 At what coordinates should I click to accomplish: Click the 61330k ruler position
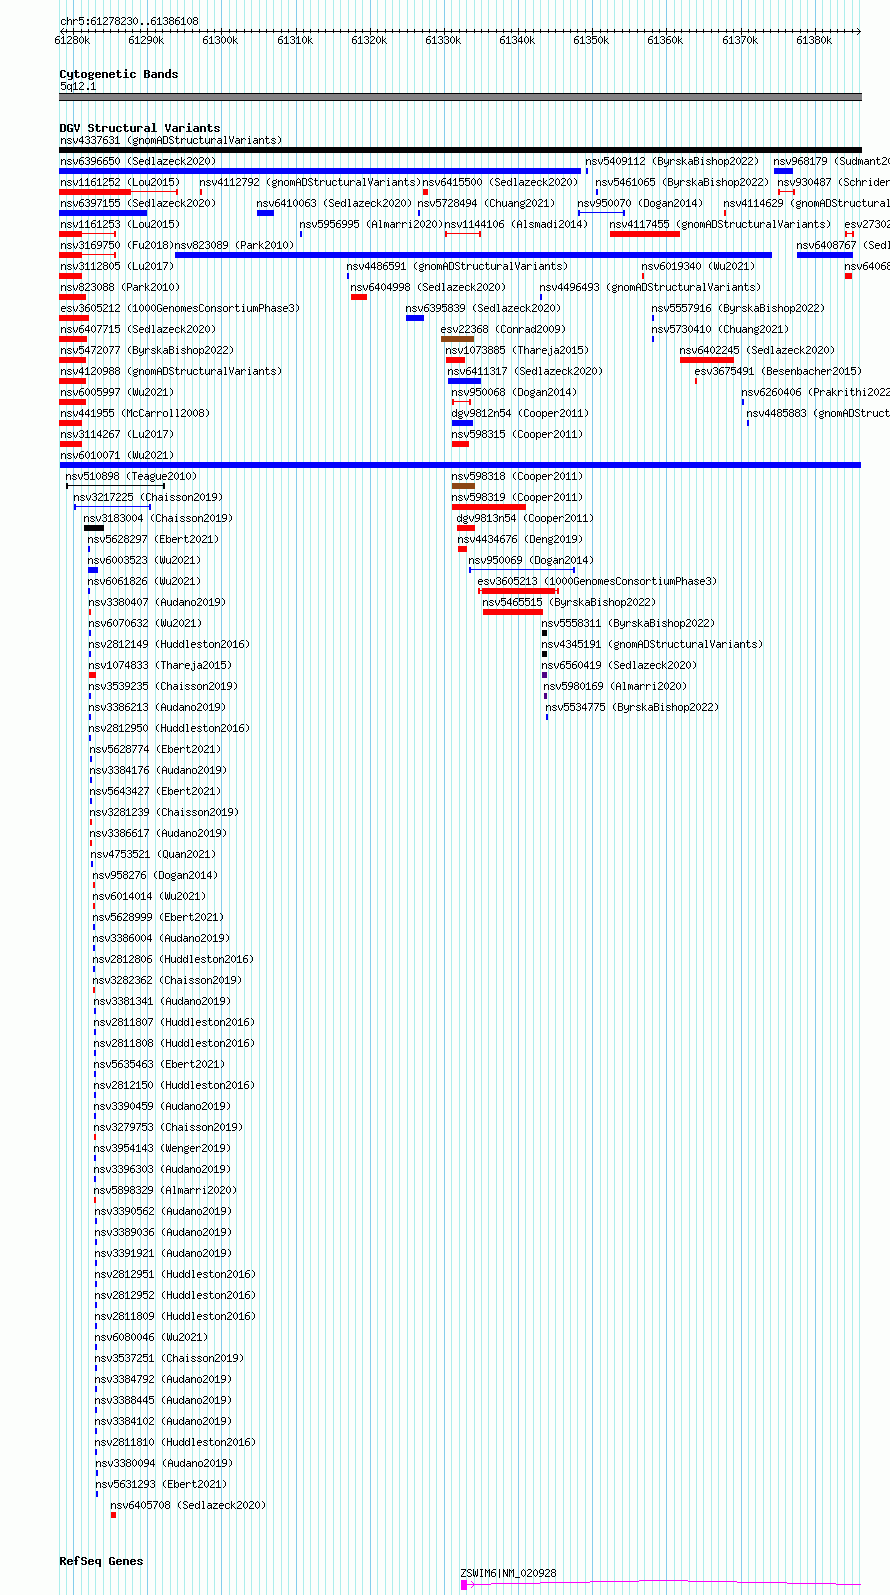pyautogui.click(x=443, y=40)
